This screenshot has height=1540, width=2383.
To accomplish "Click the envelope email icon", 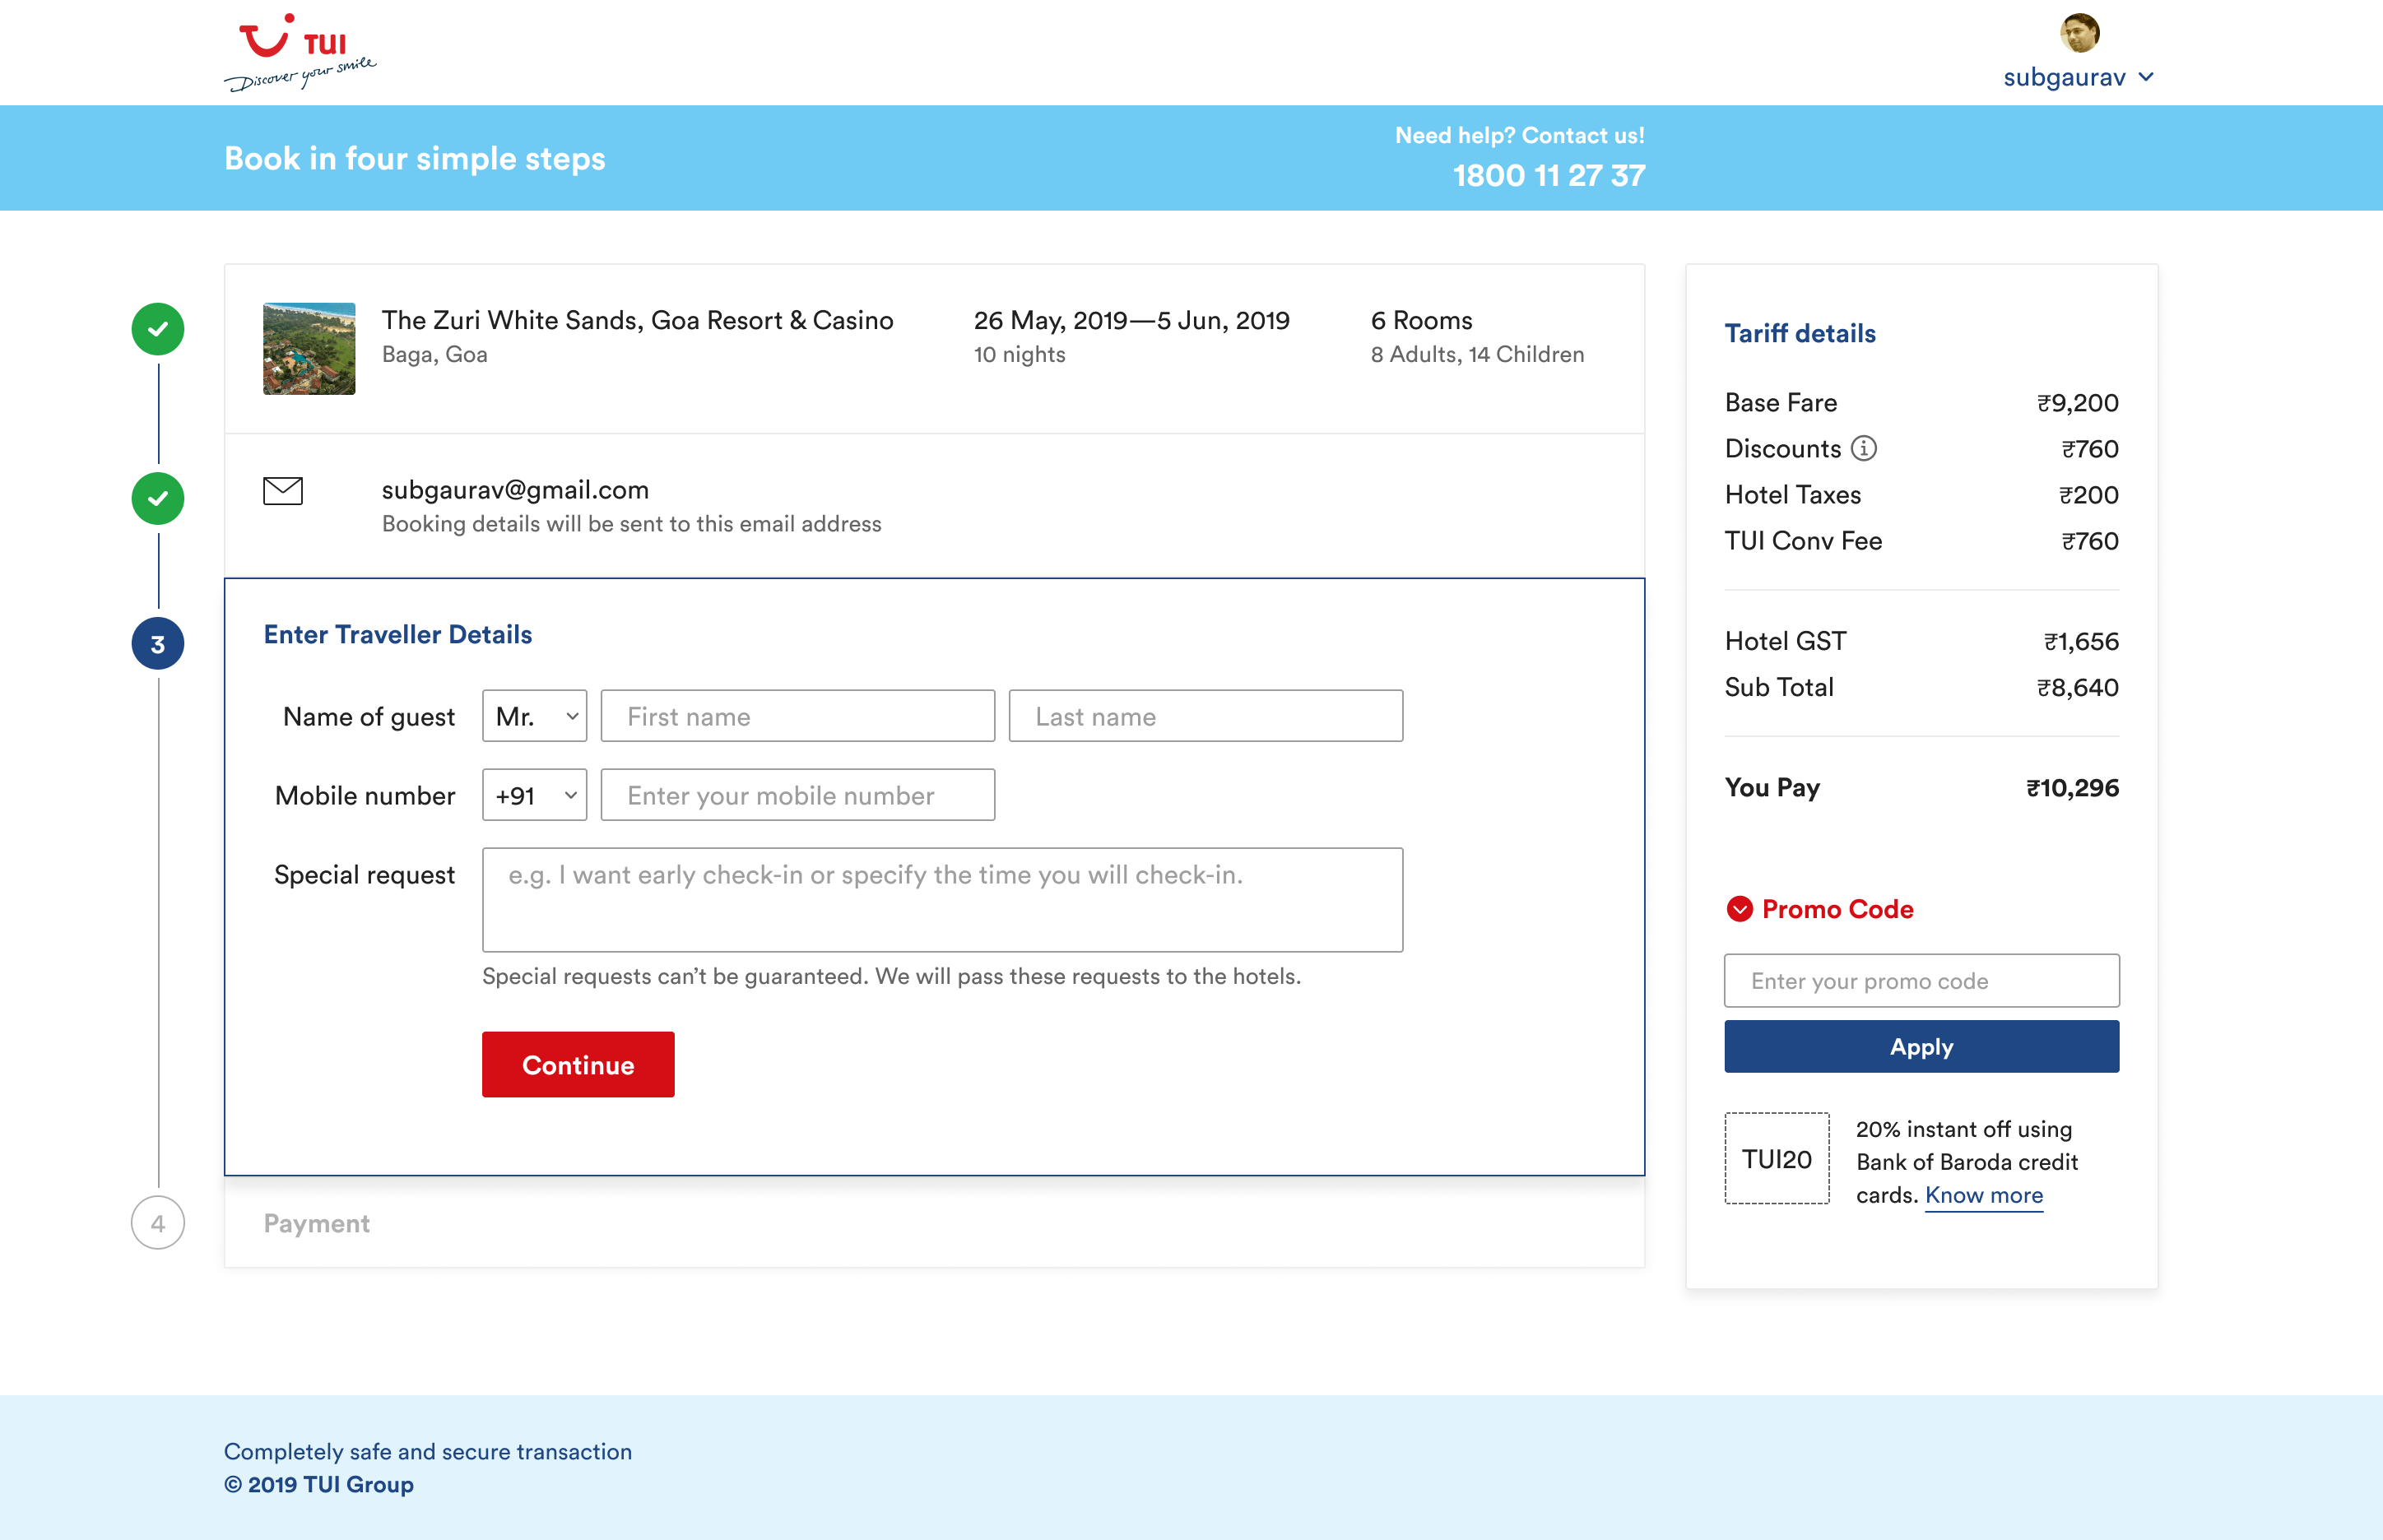I will pos(283,491).
